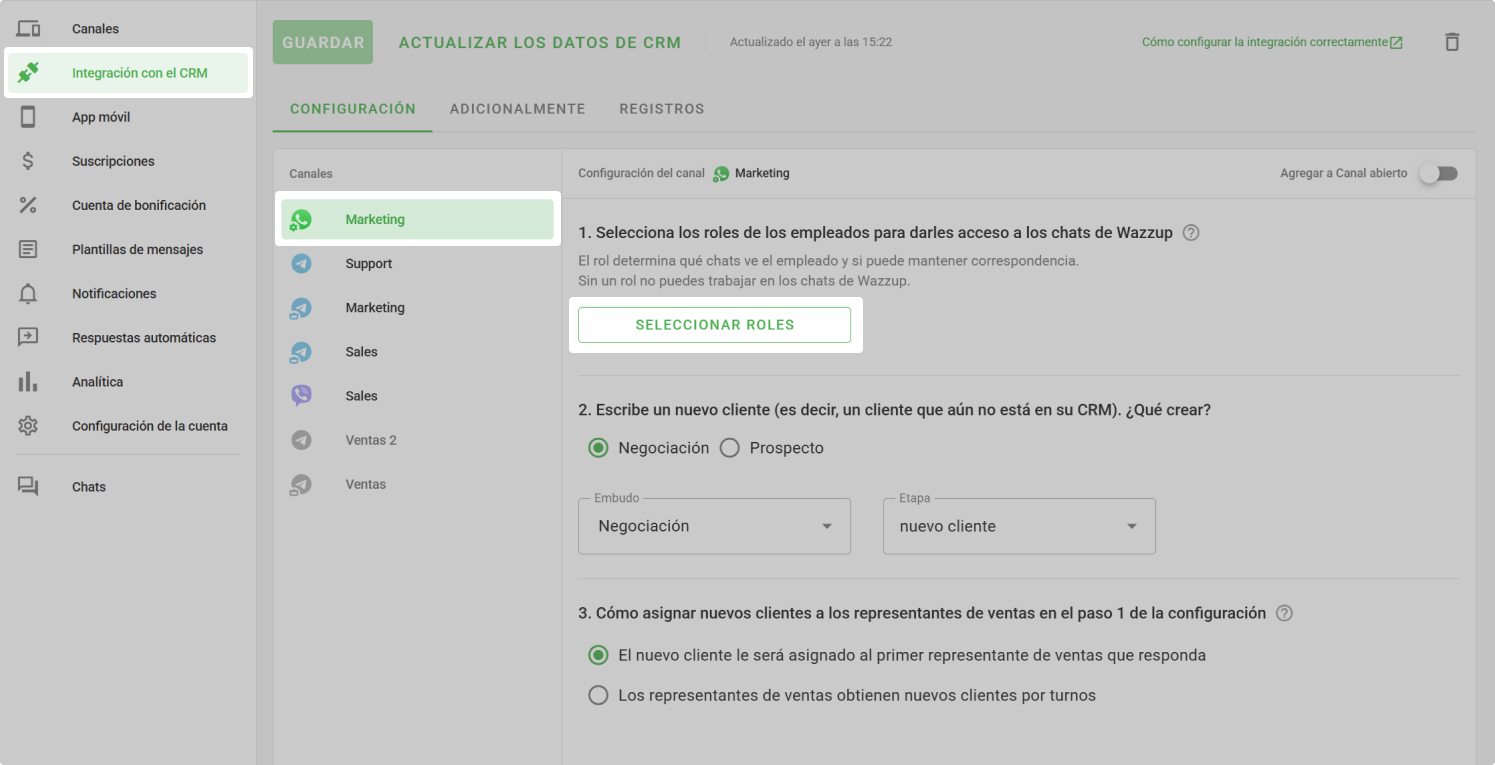Open the Cómo configurar la integración correctamente link
The height and width of the screenshot is (765, 1495).
click(1272, 42)
